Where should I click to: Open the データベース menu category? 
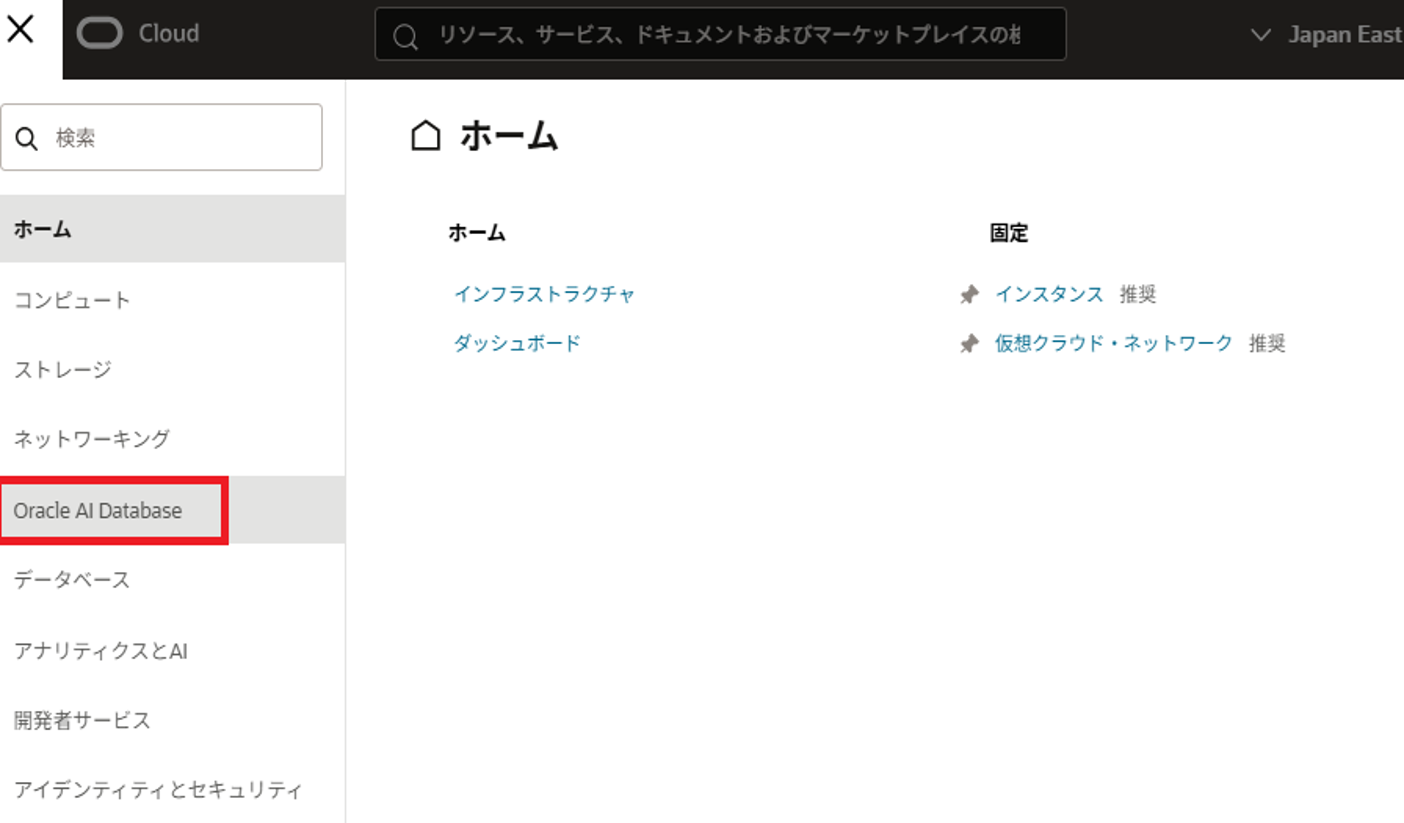coord(72,580)
